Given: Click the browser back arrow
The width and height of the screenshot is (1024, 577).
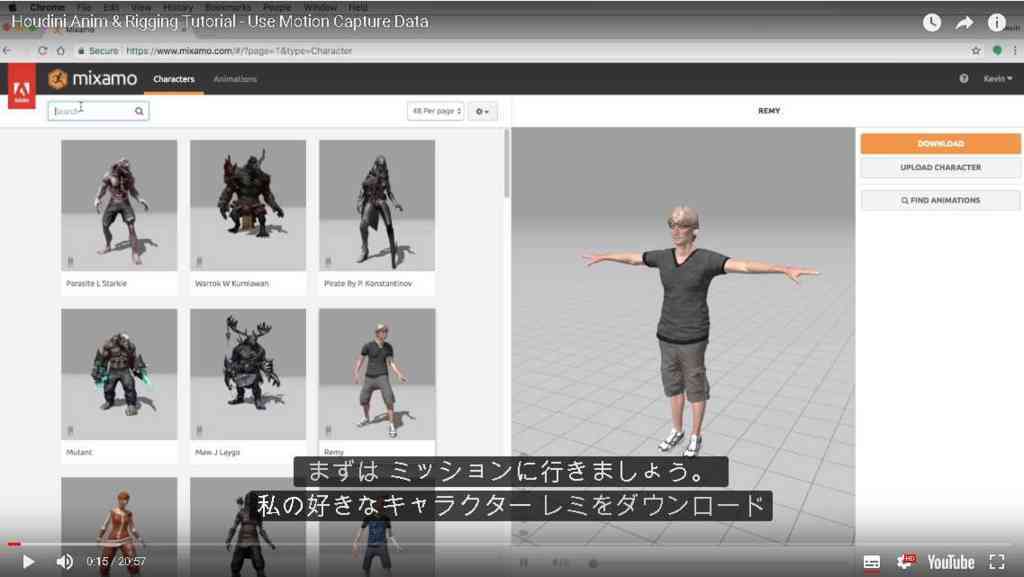Looking at the screenshot, I should pyautogui.click(x=7, y=50).
